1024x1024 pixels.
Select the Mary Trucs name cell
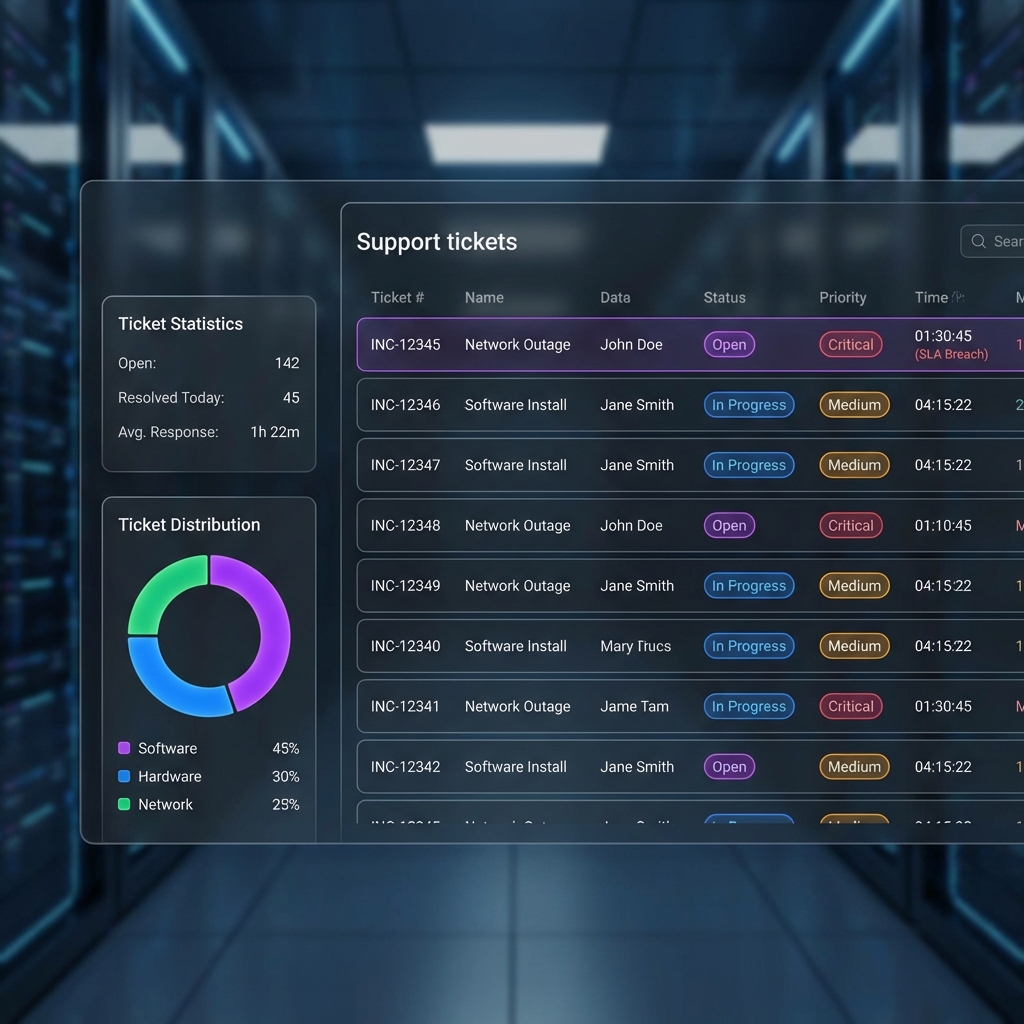[635, 646]
